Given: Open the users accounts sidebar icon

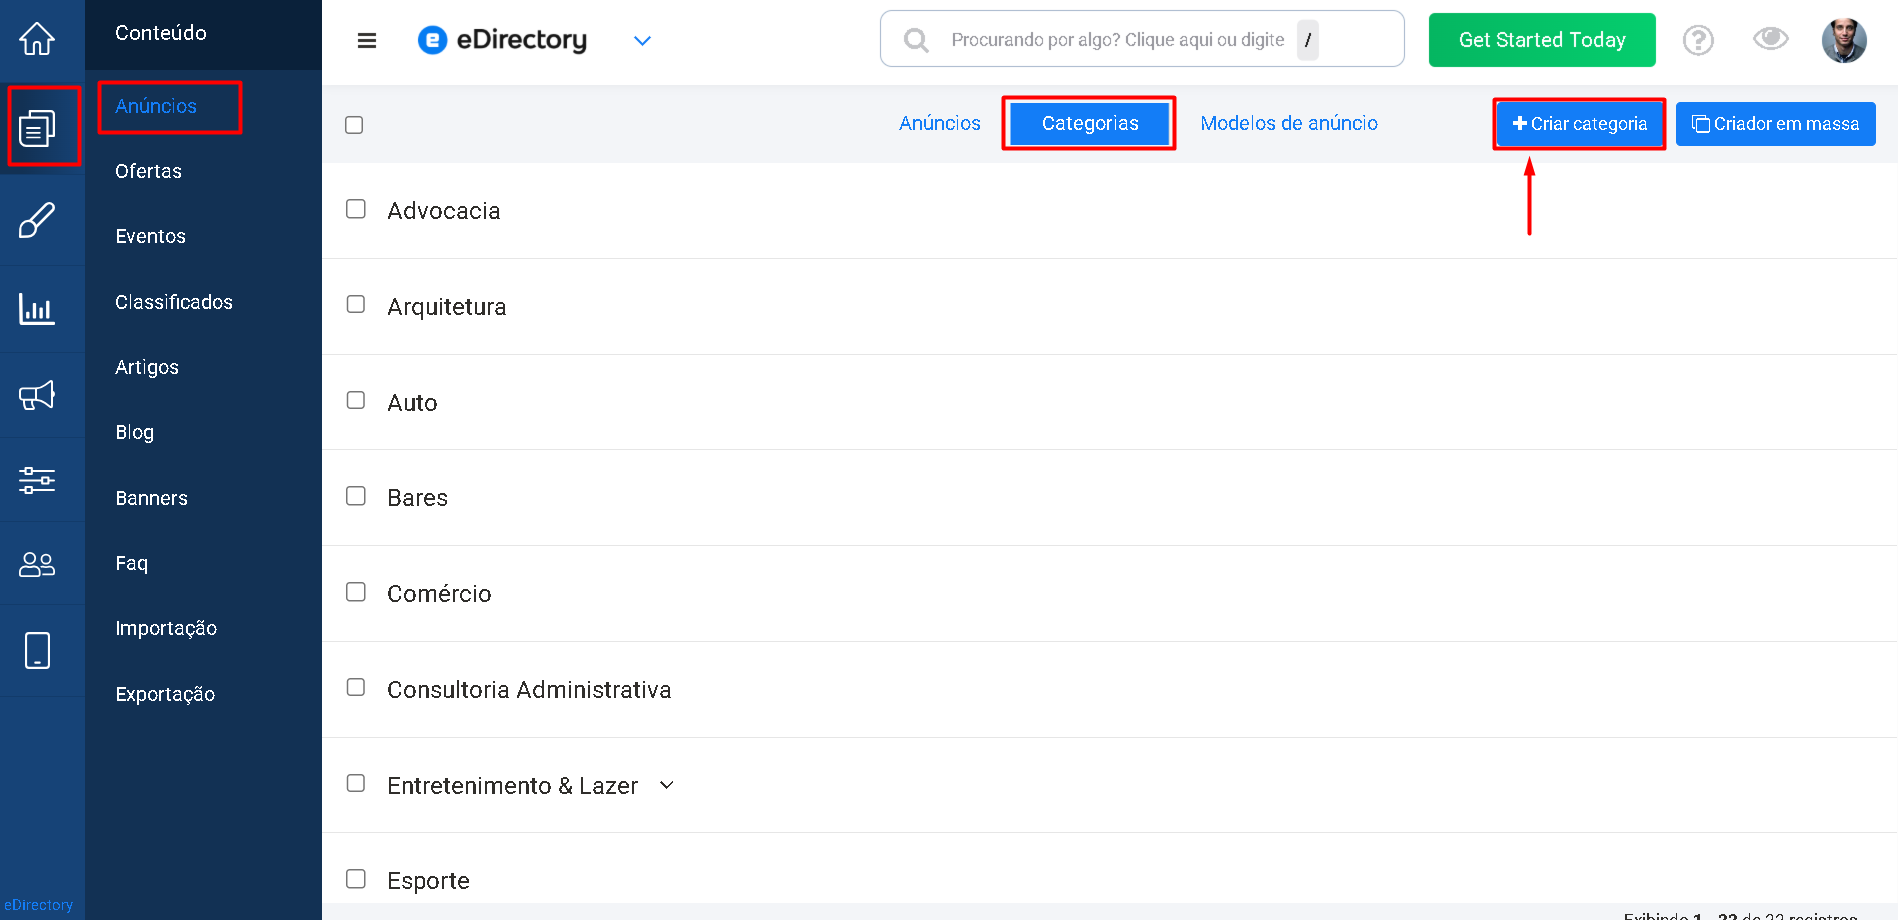Looking at the screenshot, I should pyautogui.click(x=37, y=565).
